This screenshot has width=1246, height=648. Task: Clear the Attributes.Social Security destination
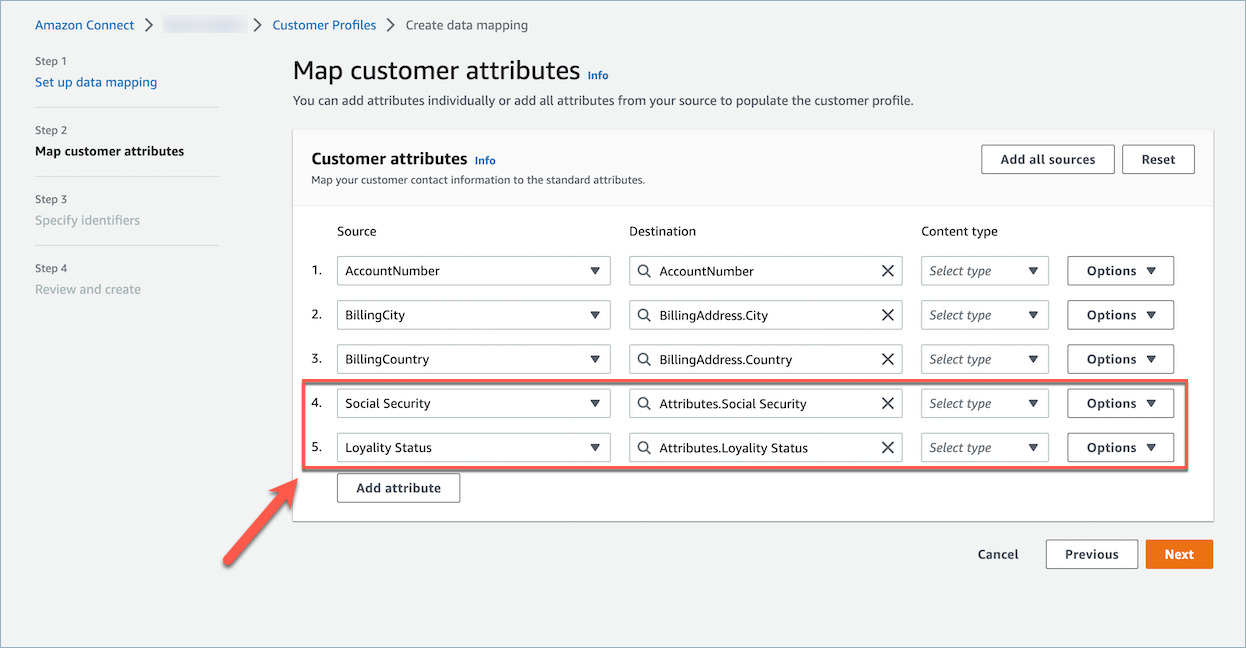pos(887,404)
